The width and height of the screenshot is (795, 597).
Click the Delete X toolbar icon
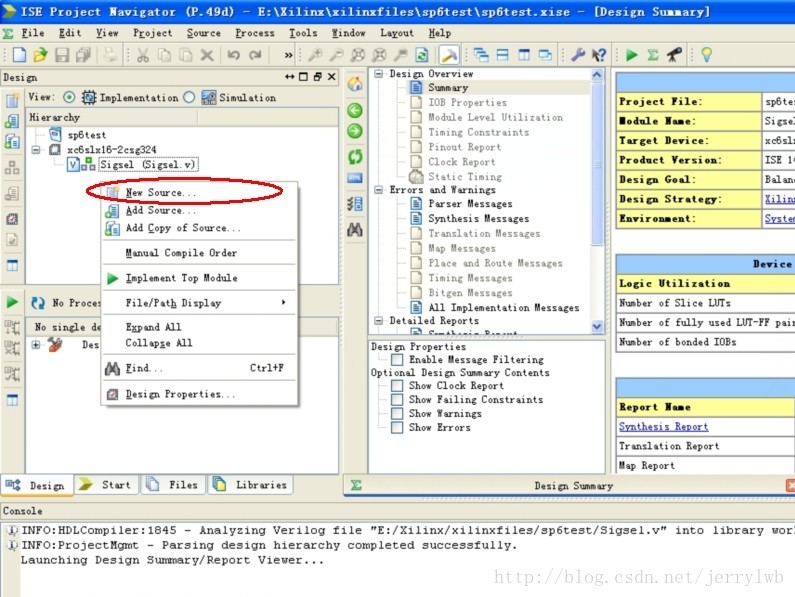tap(207, 55)
